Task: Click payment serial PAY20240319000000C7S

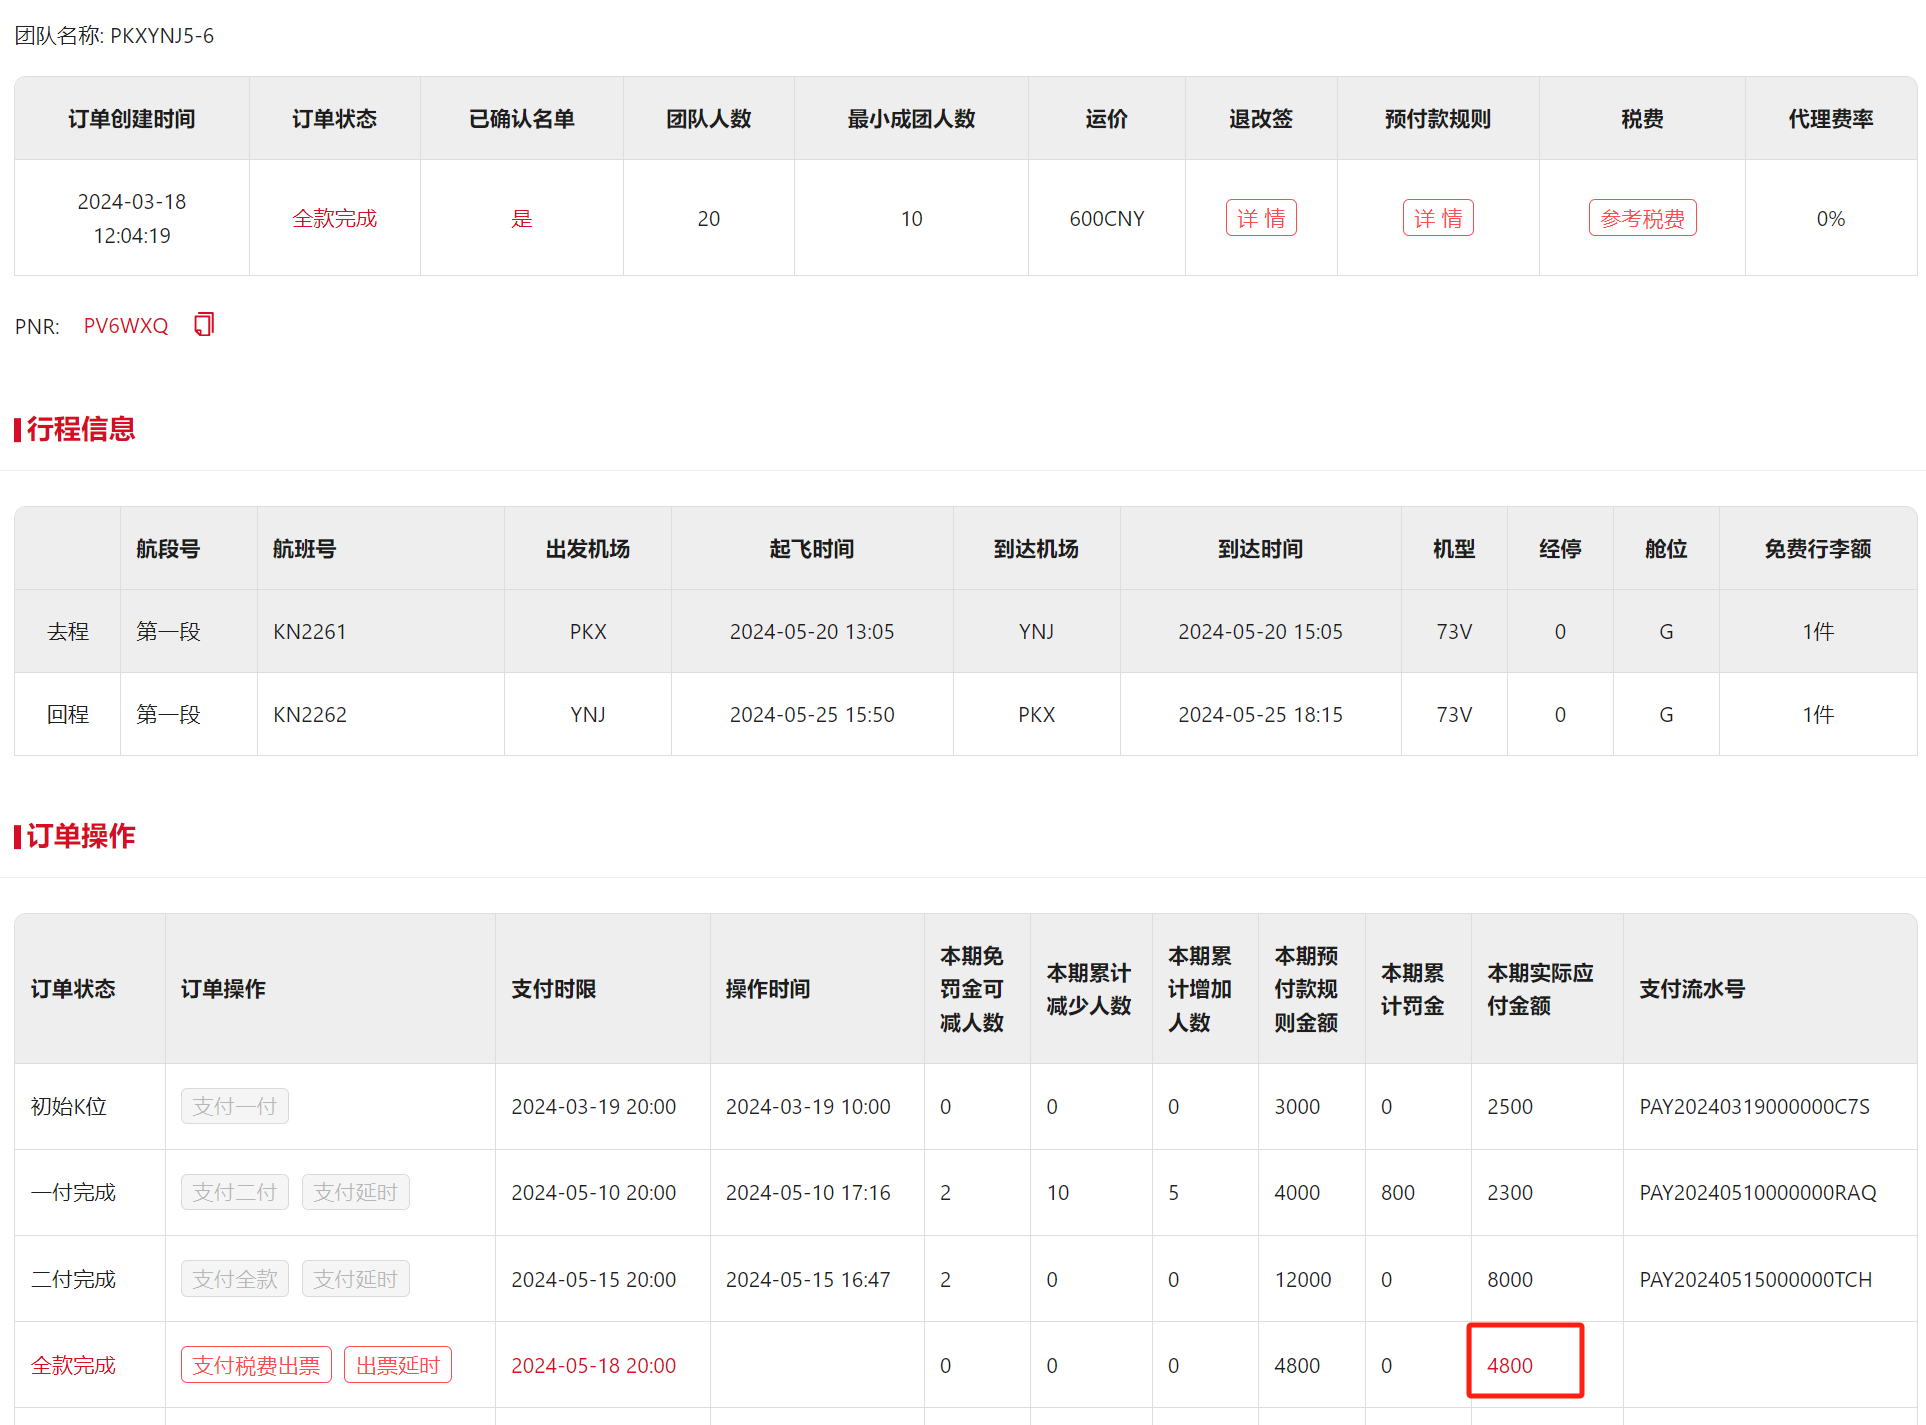Action: coord(1754,1107)
